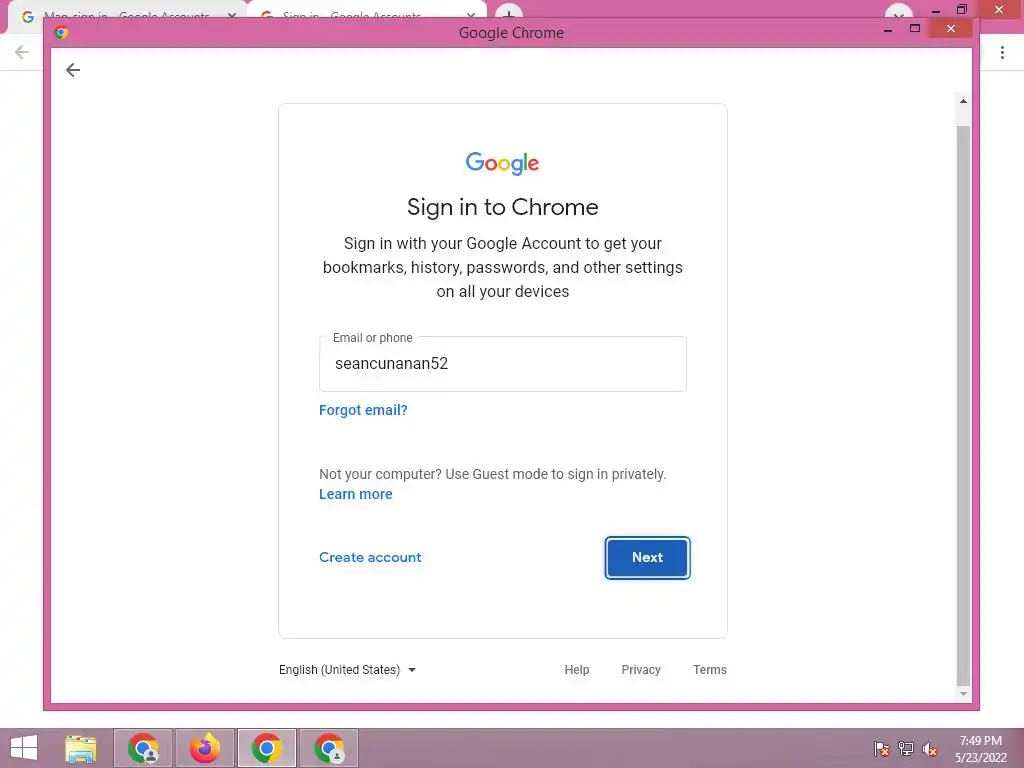The width and height of the screenshot is (1024, 768).
Task: Click the back arrow in sign-in dialog
Action: click(x=73, y=70)
